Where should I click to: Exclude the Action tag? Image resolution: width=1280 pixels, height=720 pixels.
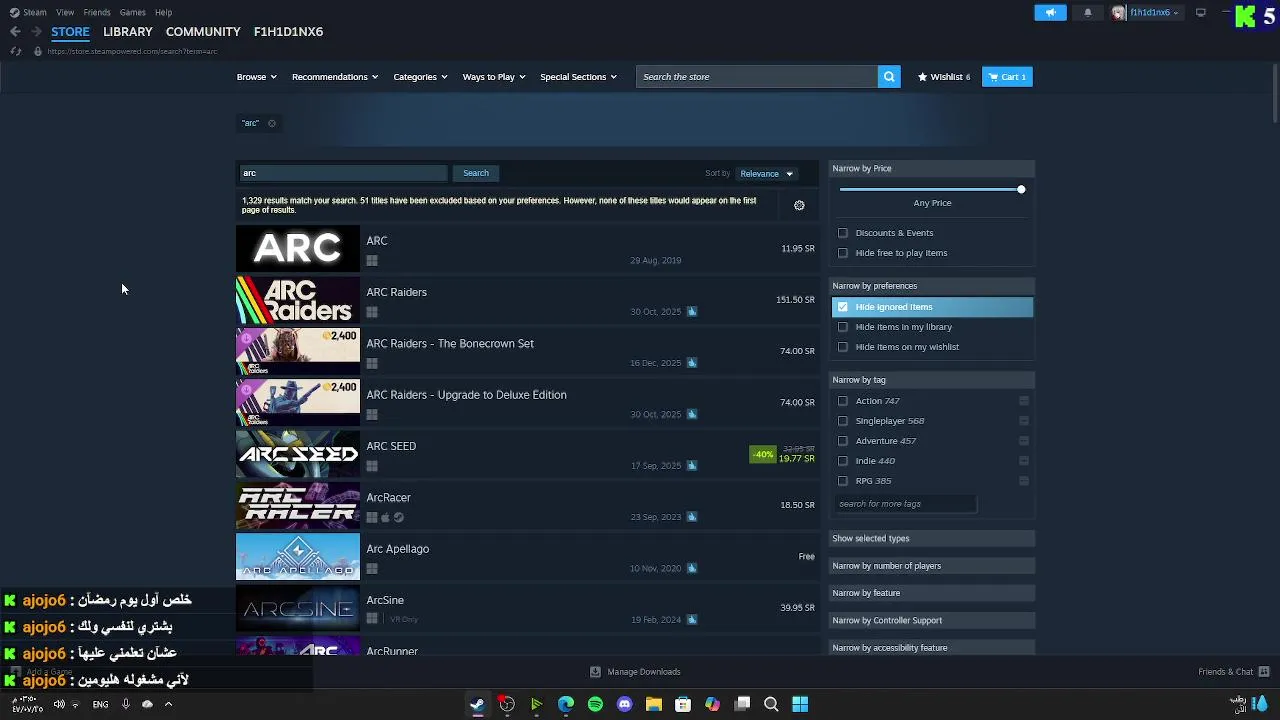pos(1024,401)
